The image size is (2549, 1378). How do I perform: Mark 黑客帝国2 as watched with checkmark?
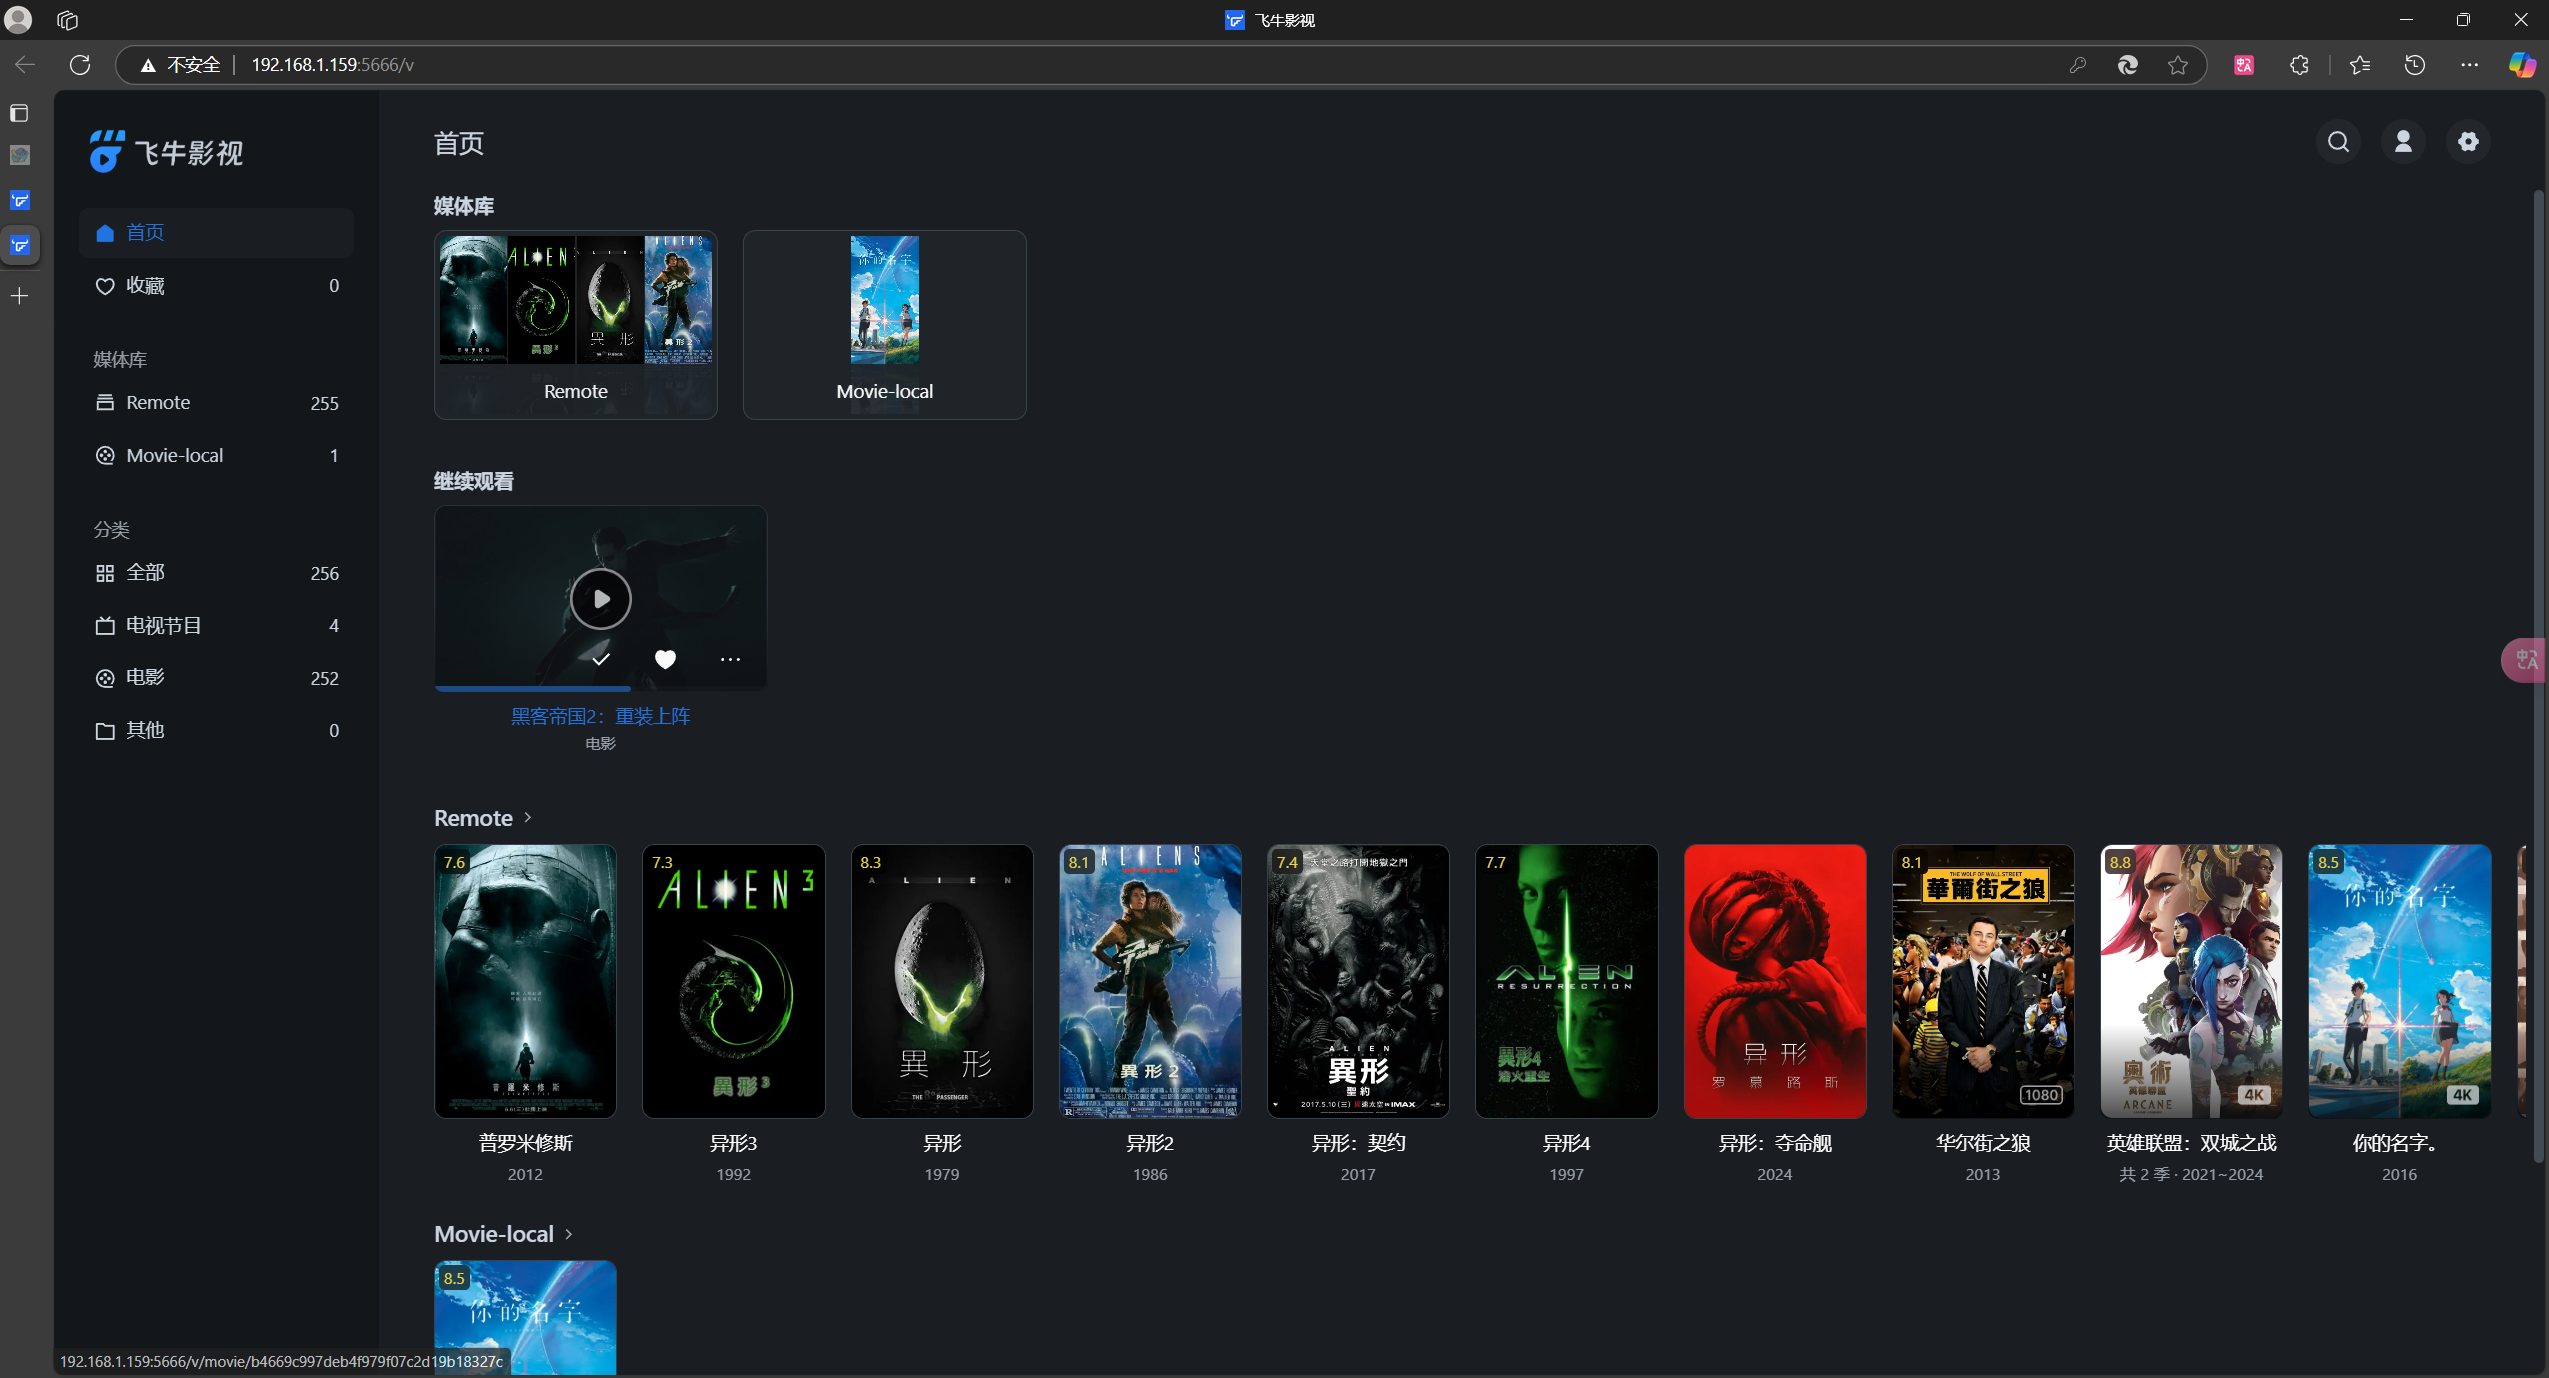[x=600, y=658]
